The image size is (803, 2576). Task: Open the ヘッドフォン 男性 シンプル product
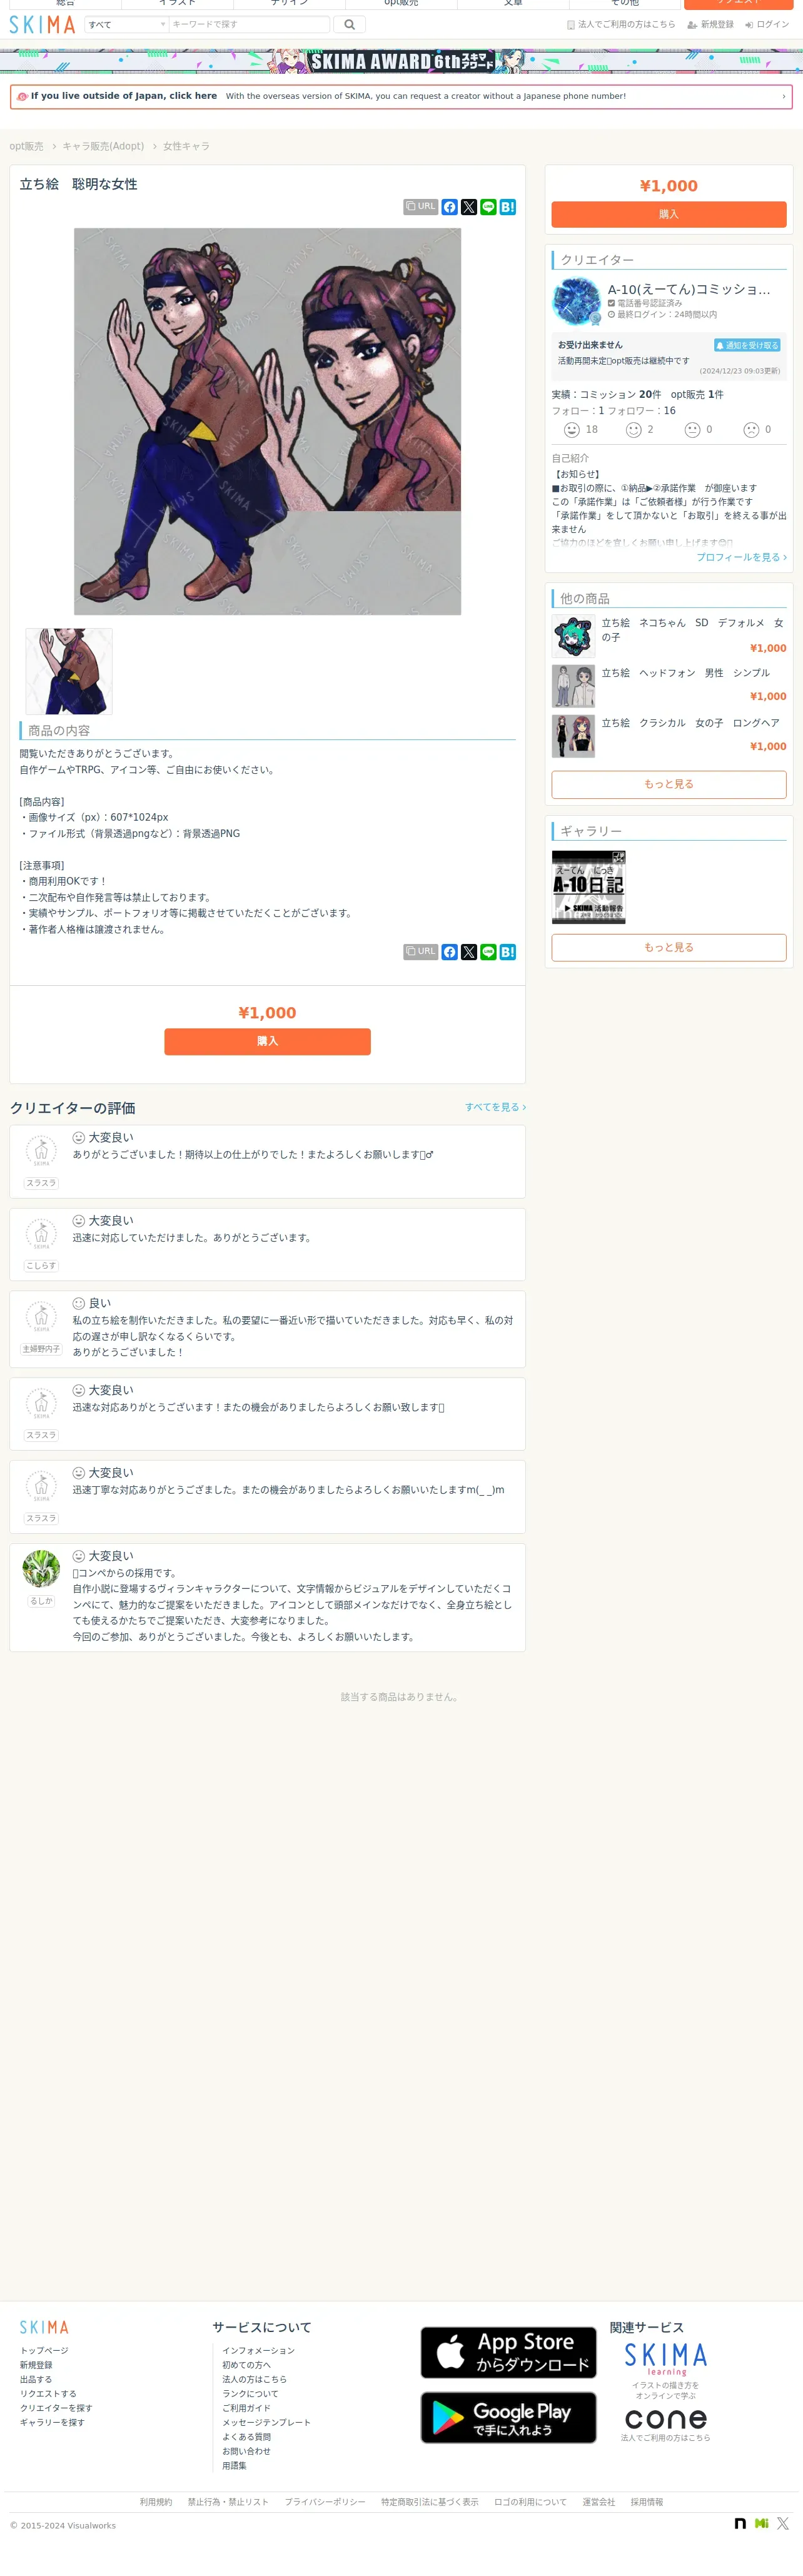click(x=669, y=685)
